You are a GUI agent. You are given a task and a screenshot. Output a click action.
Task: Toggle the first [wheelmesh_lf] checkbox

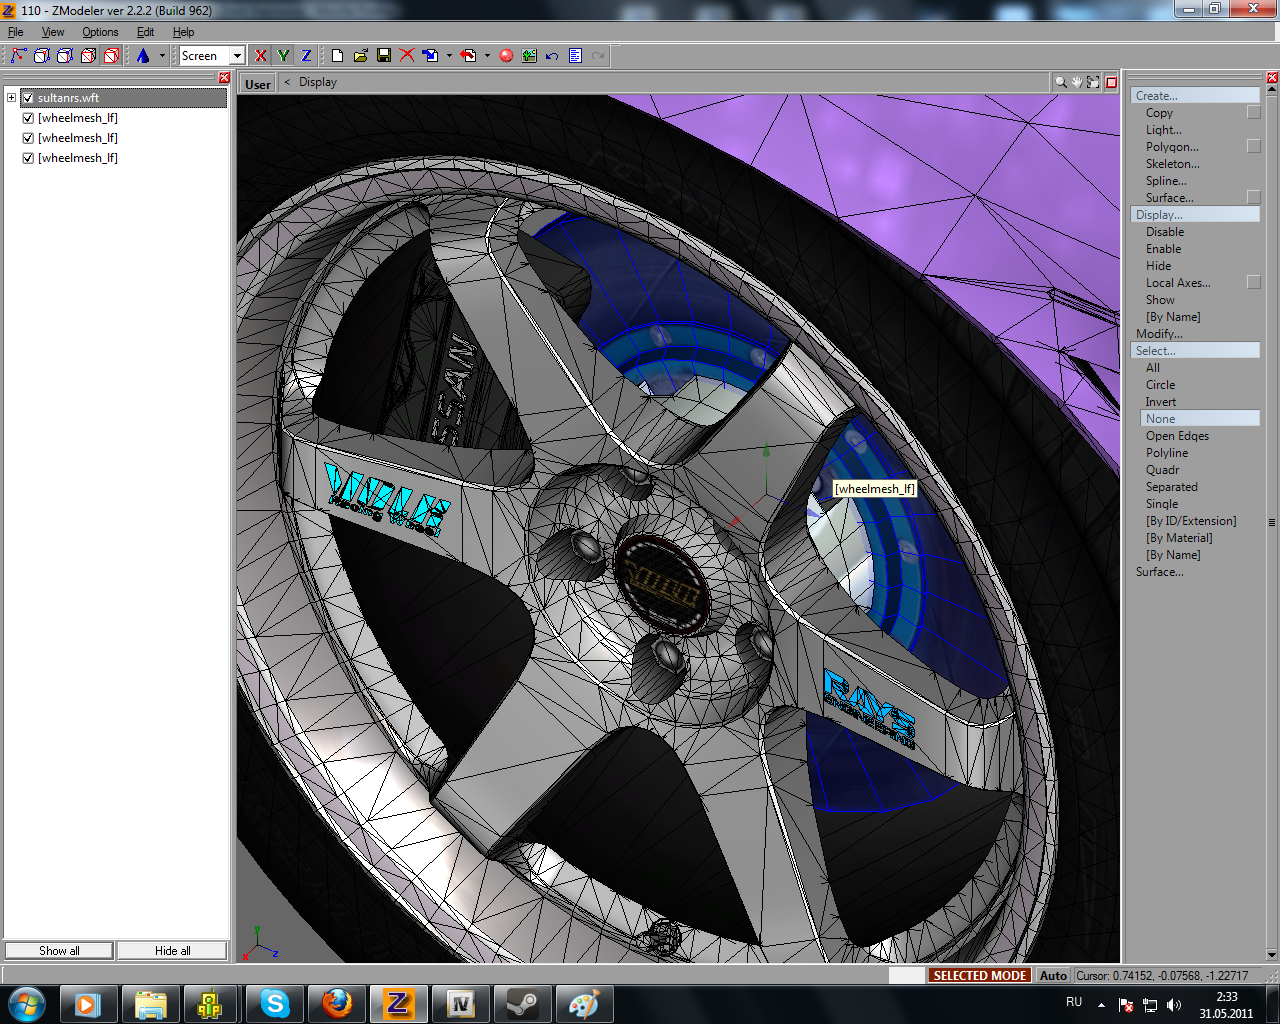click(x=28, y=118)
